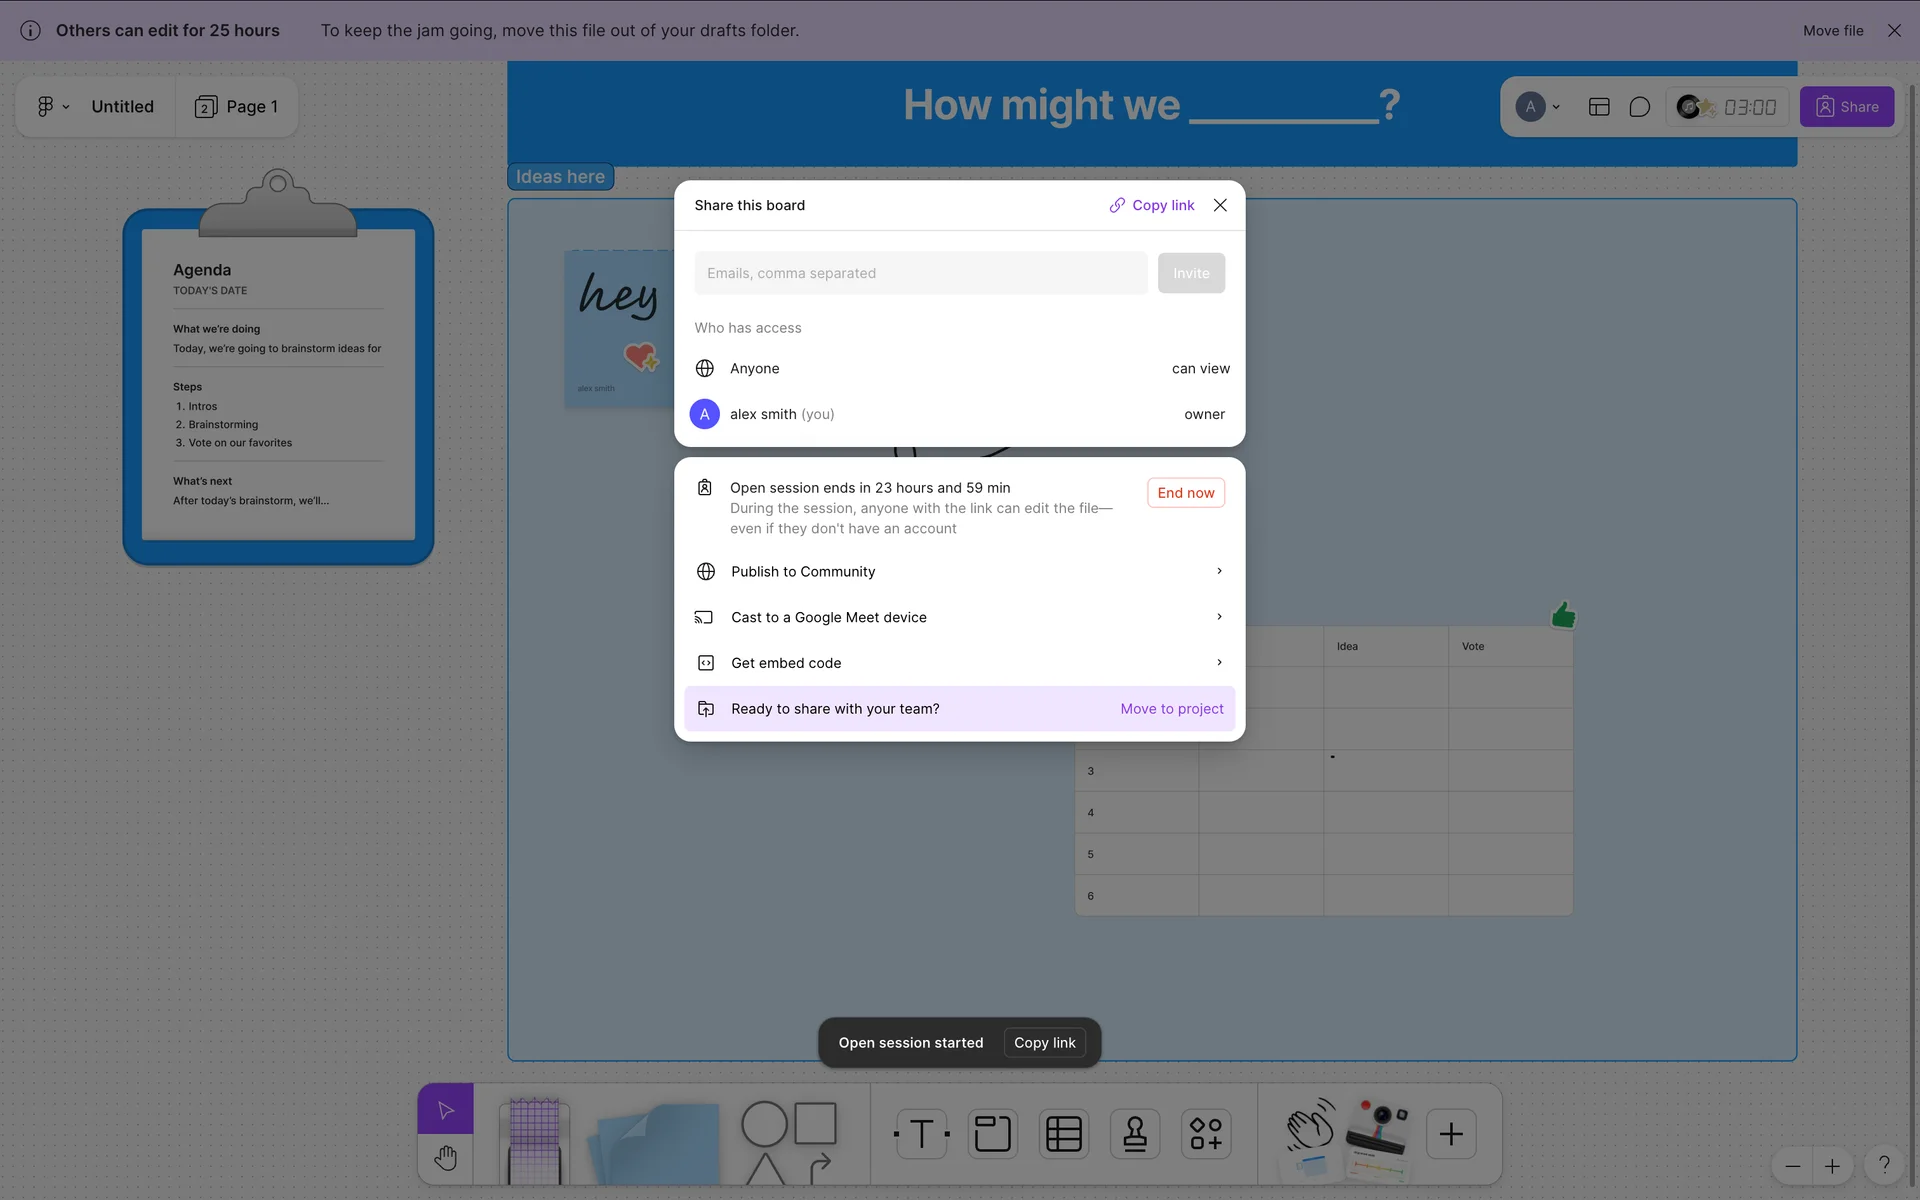This screenshot has height=1200, width=1920.
Task: Click the toggle layout panel icon
Action: (1598, 107)
